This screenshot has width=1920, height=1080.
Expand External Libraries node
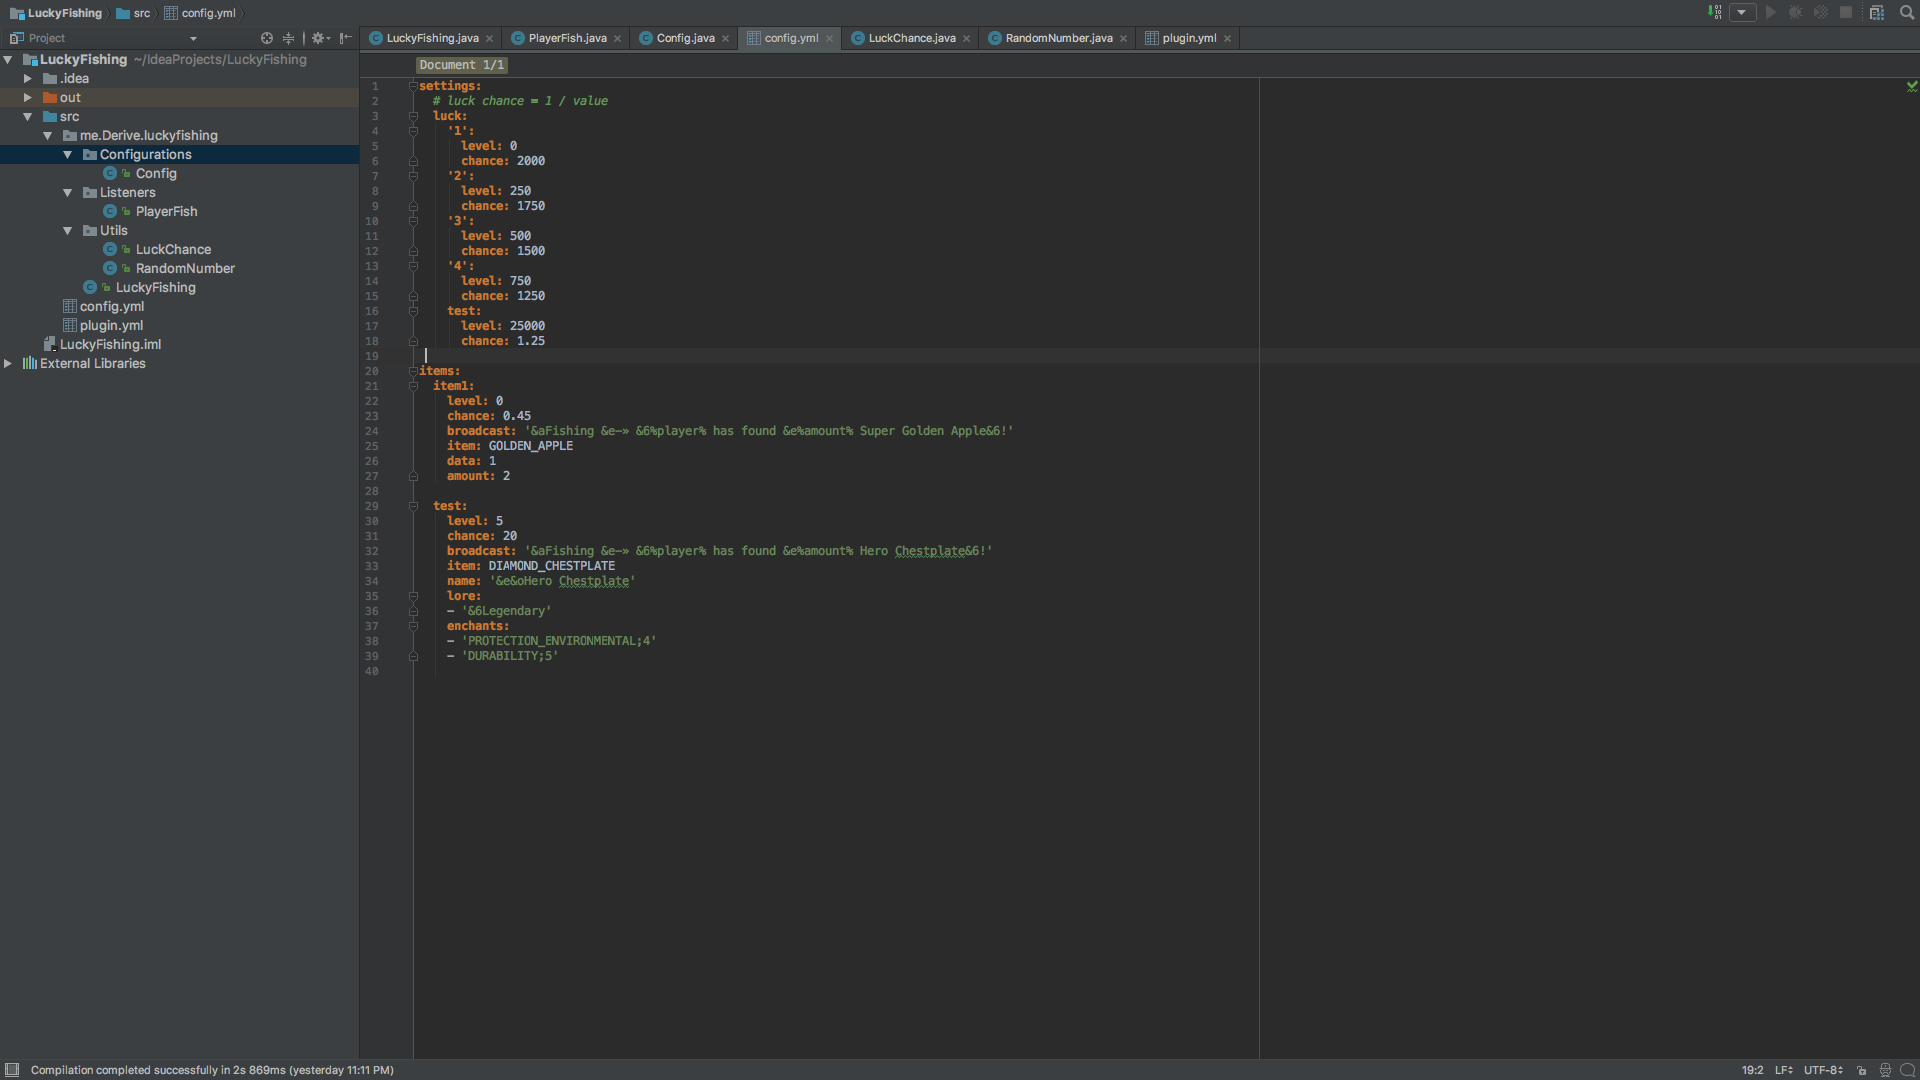coord(8,364)
